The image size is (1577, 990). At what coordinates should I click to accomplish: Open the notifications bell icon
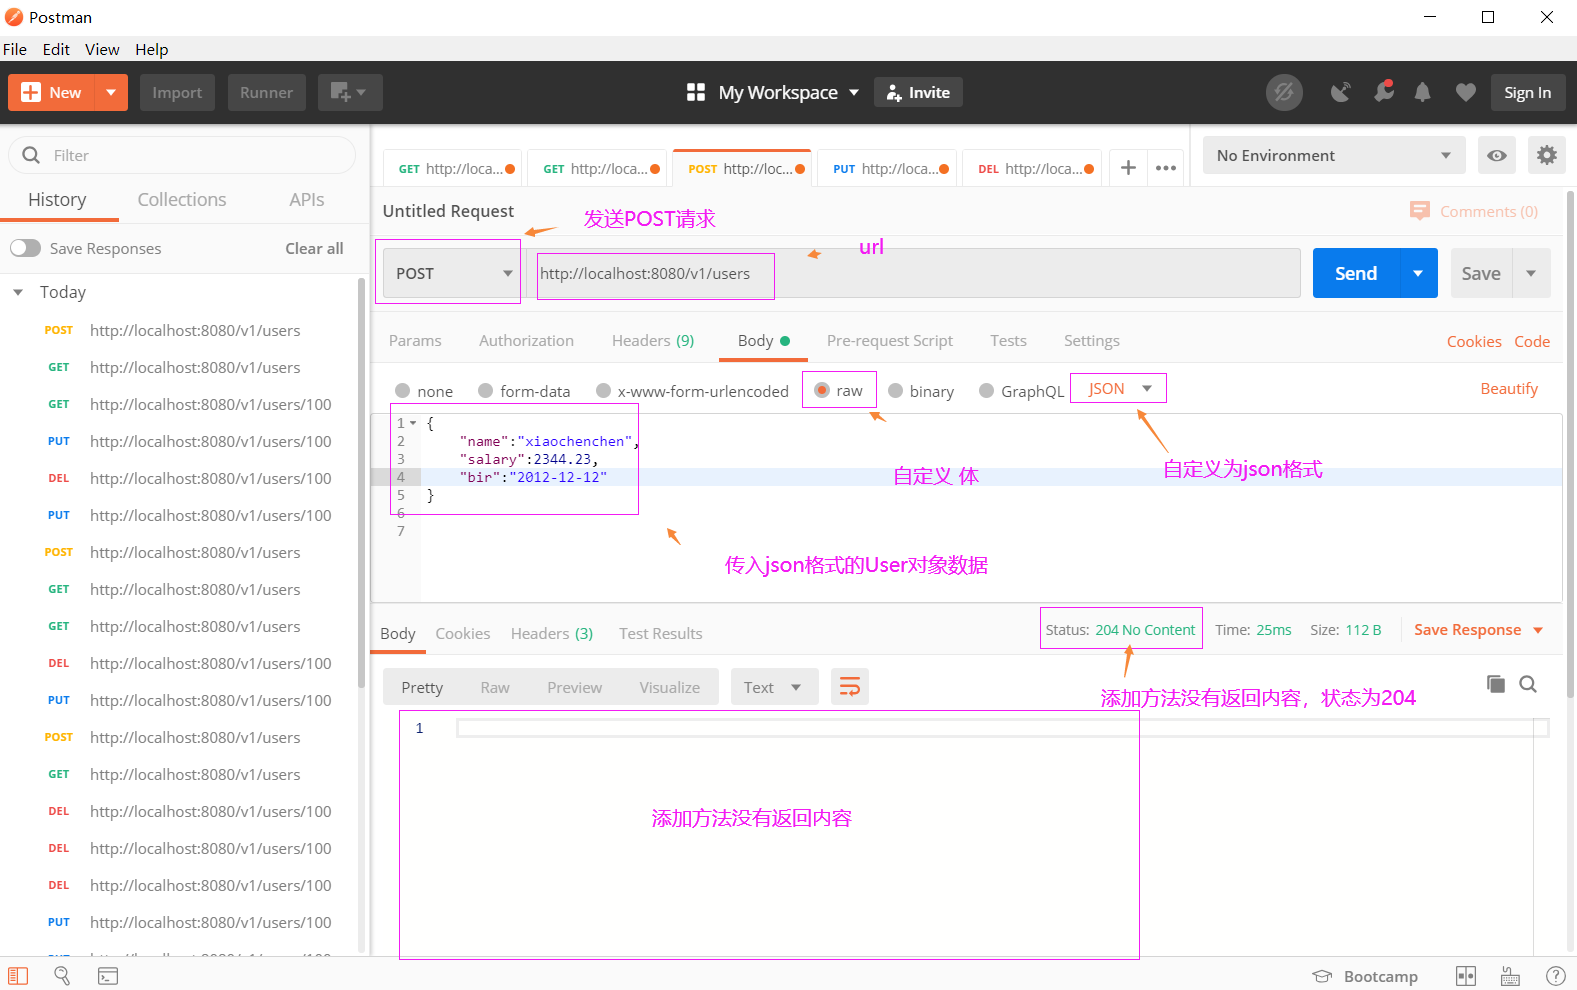click(x=1422, y=92)
